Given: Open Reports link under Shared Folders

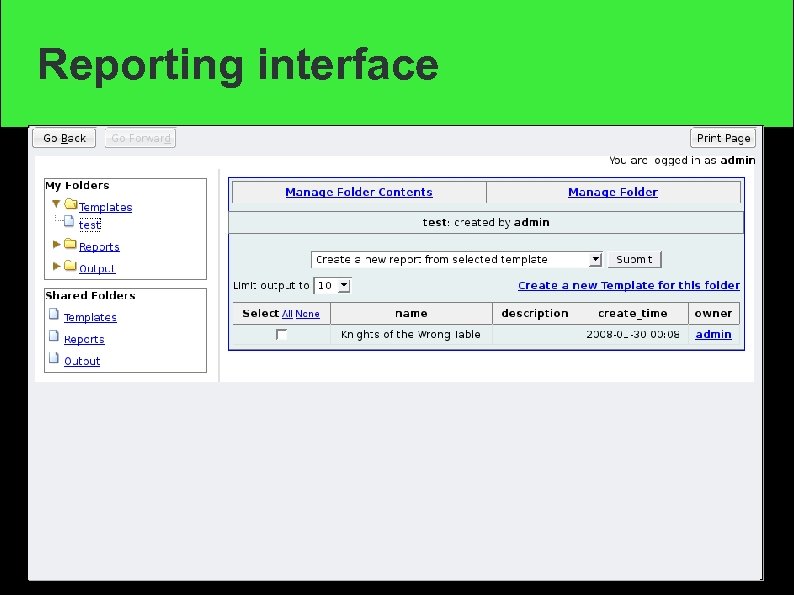Looking at the screenshot, I should [x=84, y=339].
